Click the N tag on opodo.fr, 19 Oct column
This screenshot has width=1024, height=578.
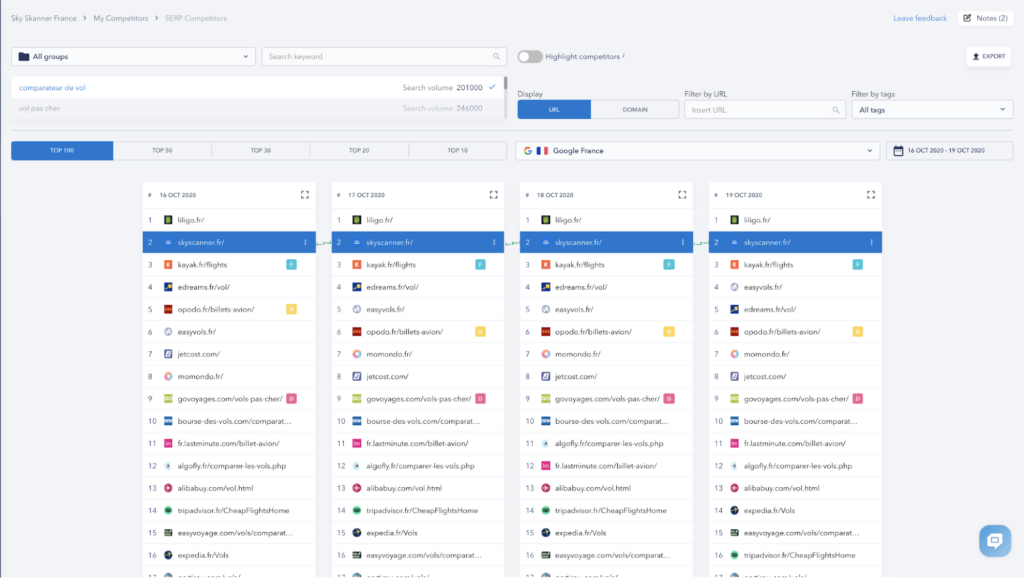(x=857, y=332)
